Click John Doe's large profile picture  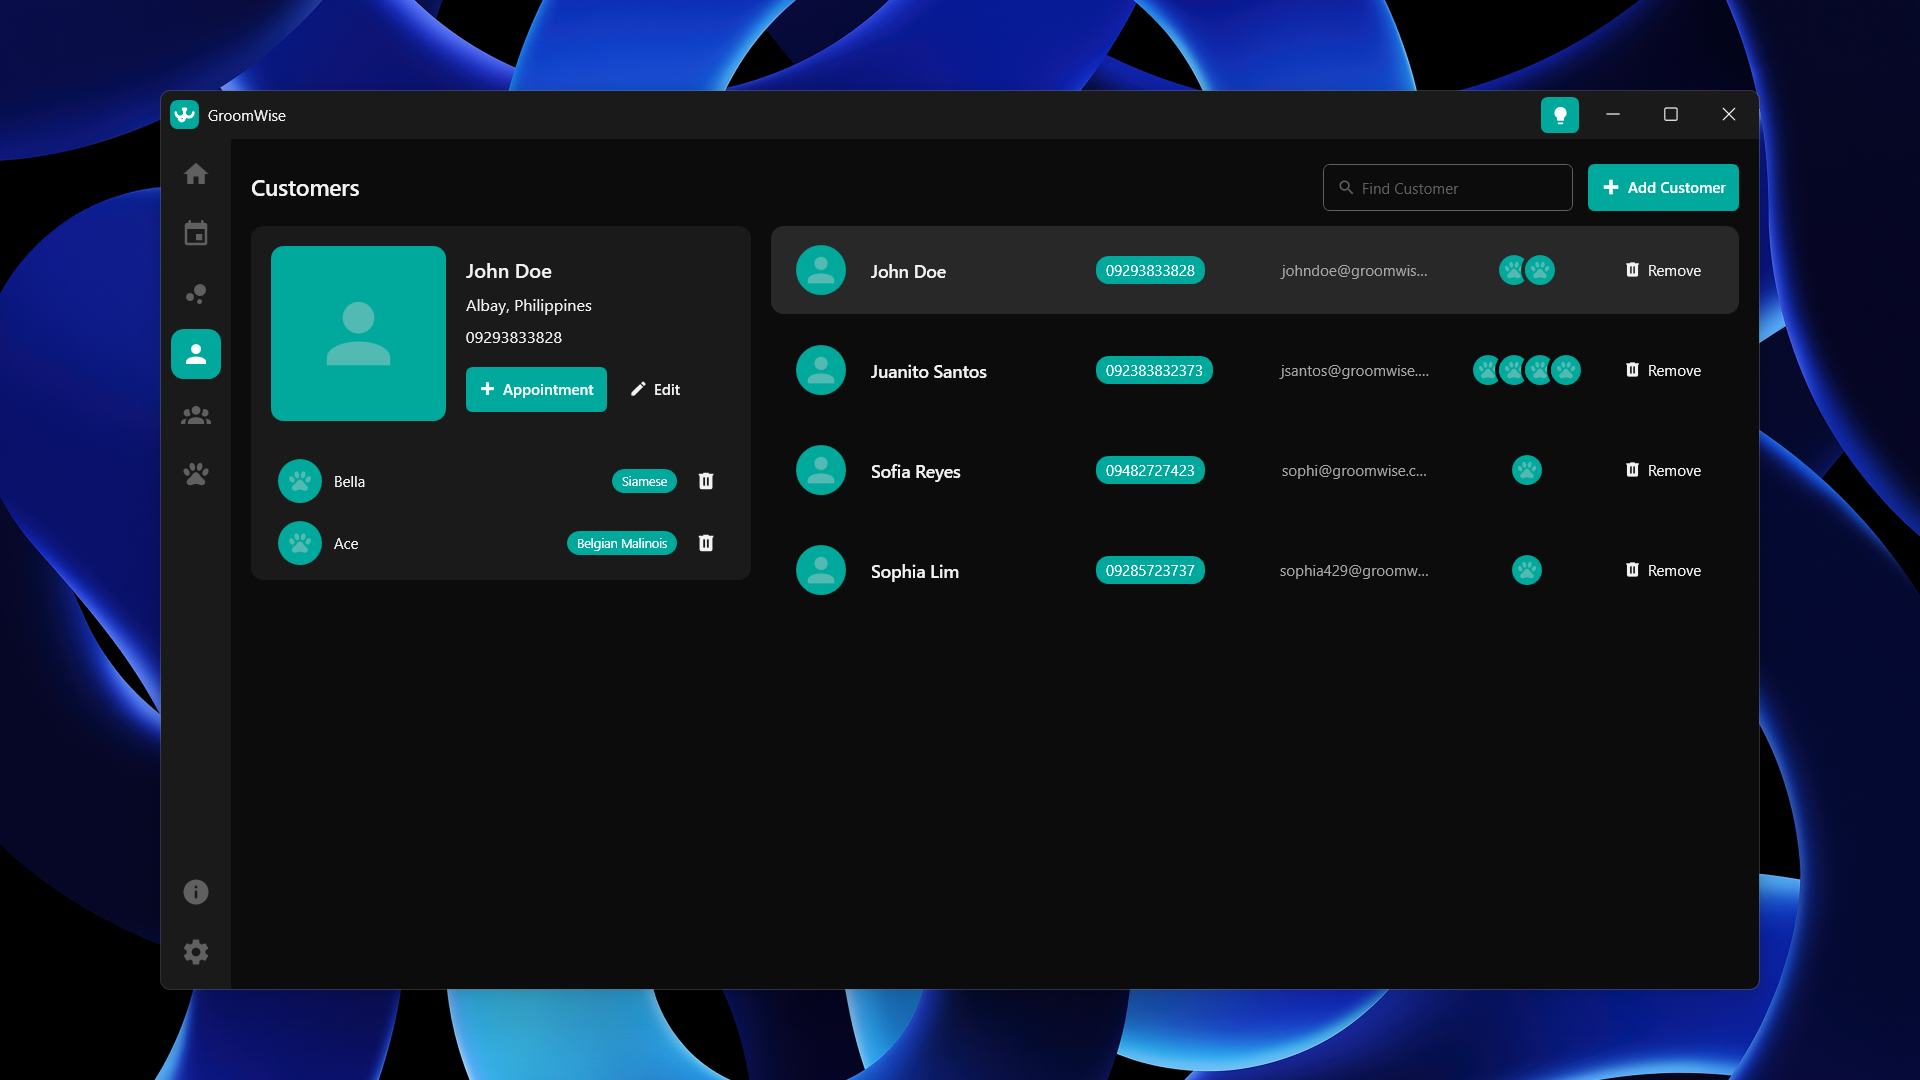pos(358,334)
